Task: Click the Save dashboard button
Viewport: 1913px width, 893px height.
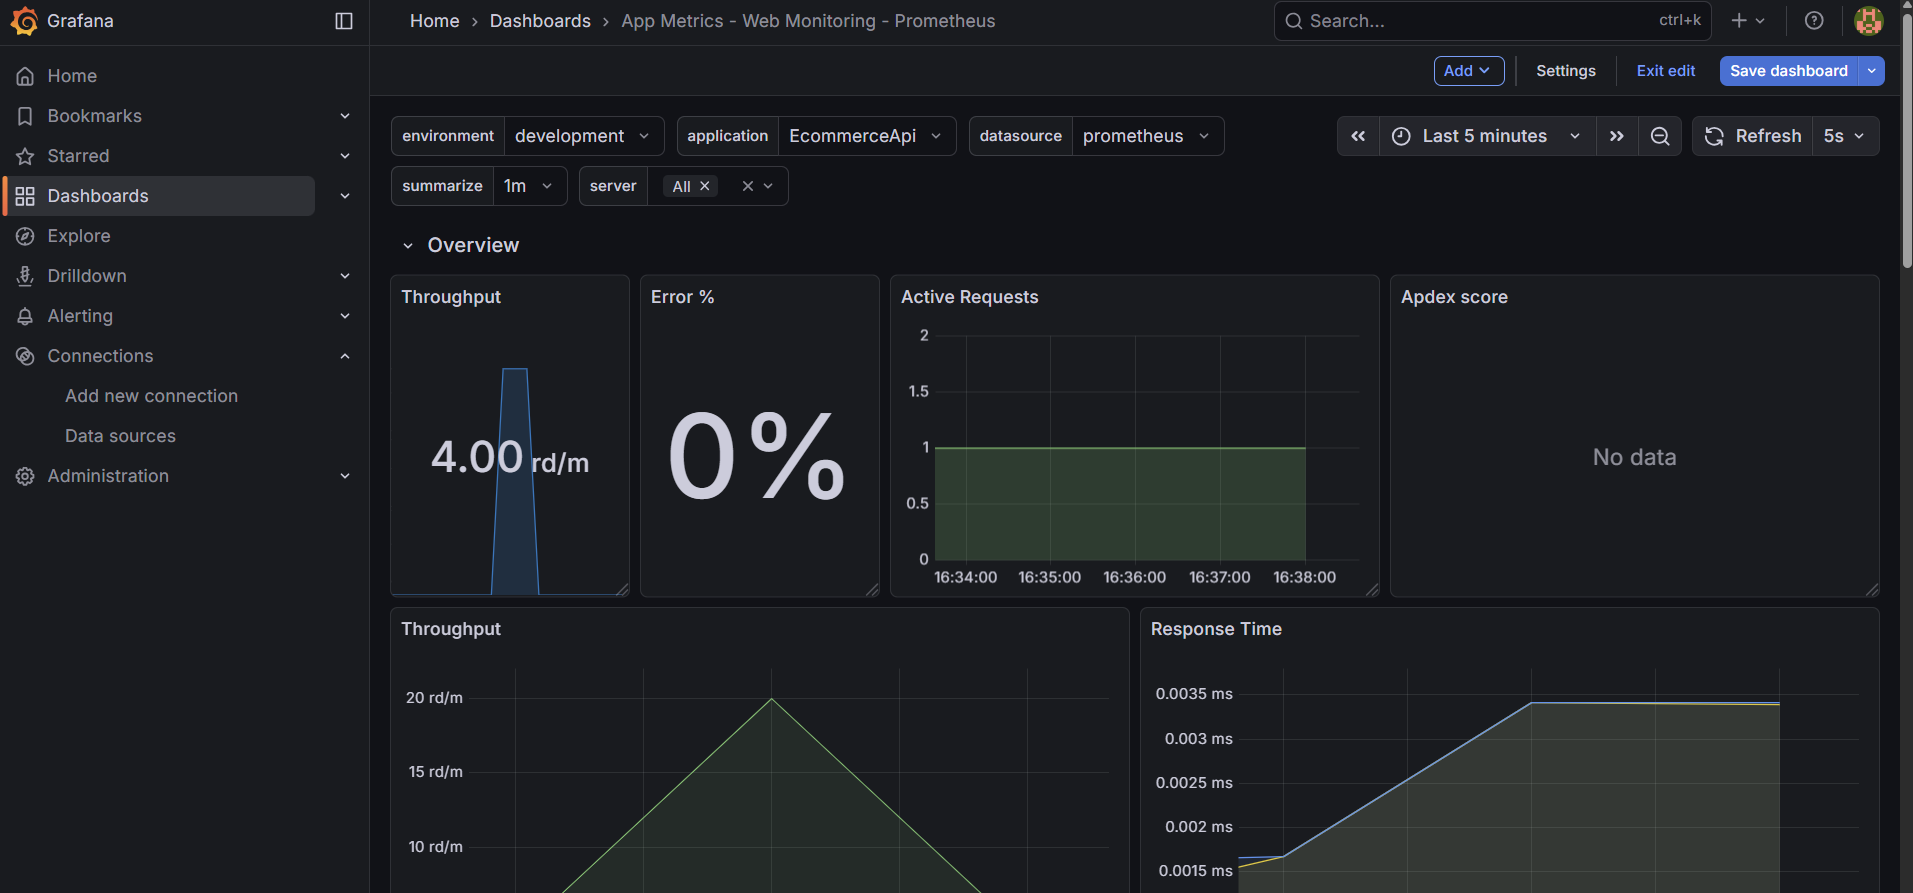Action: tap(1788, 71)
